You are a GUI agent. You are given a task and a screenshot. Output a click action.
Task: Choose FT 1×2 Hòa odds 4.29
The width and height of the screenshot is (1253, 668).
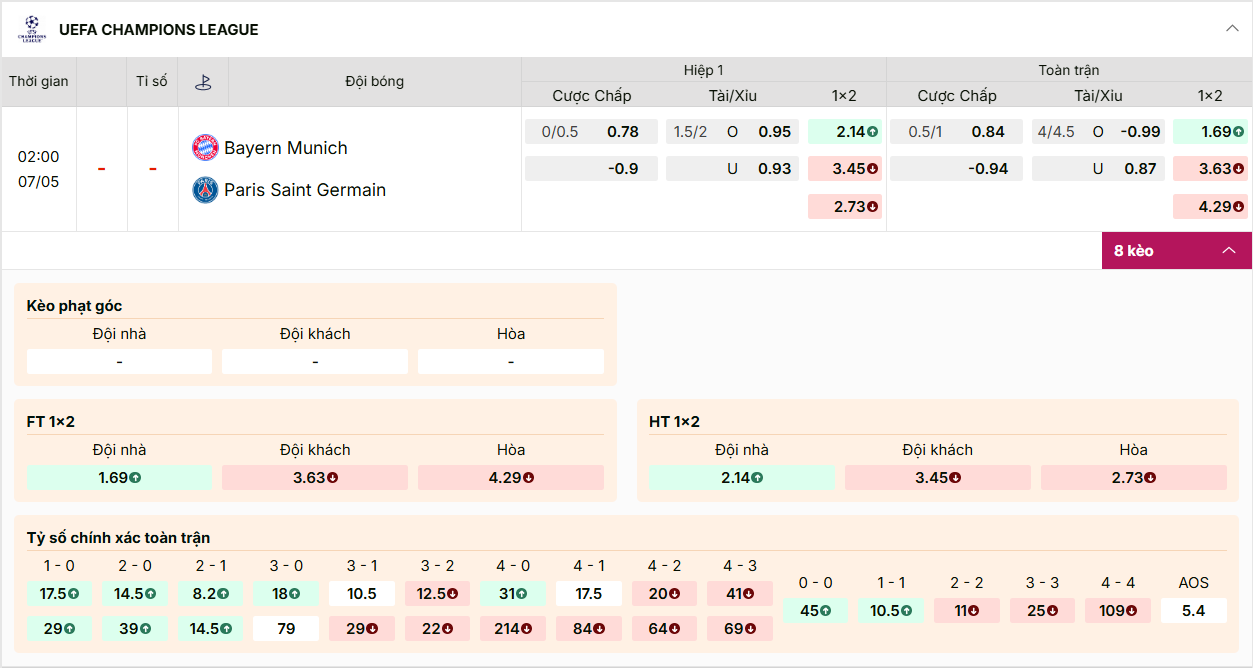point(511,478)
